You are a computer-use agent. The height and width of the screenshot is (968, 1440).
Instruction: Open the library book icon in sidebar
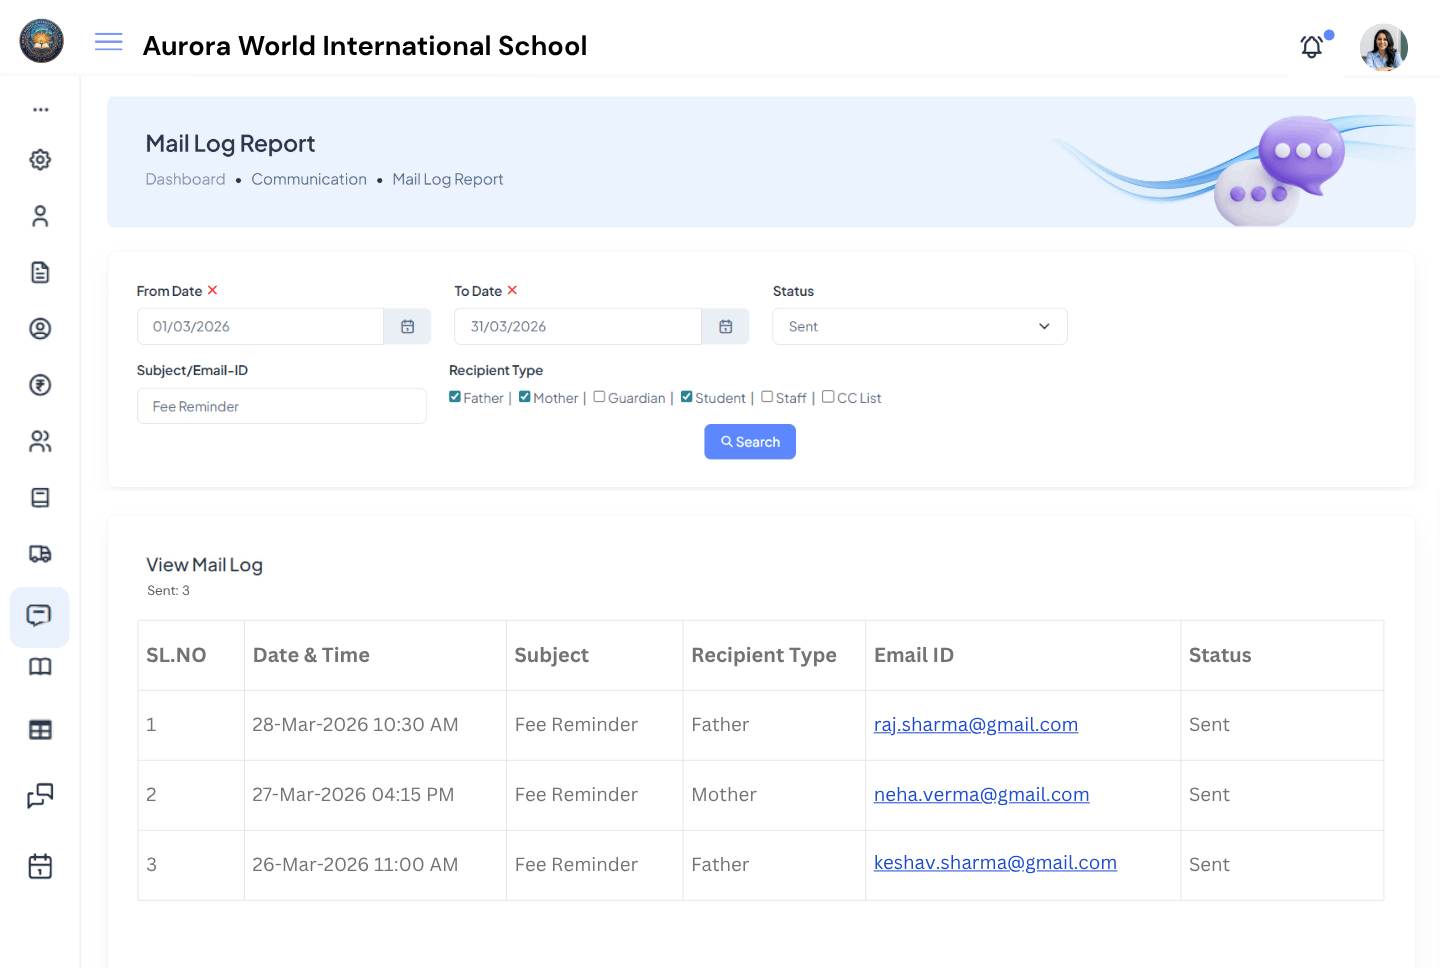pos(40,666)
